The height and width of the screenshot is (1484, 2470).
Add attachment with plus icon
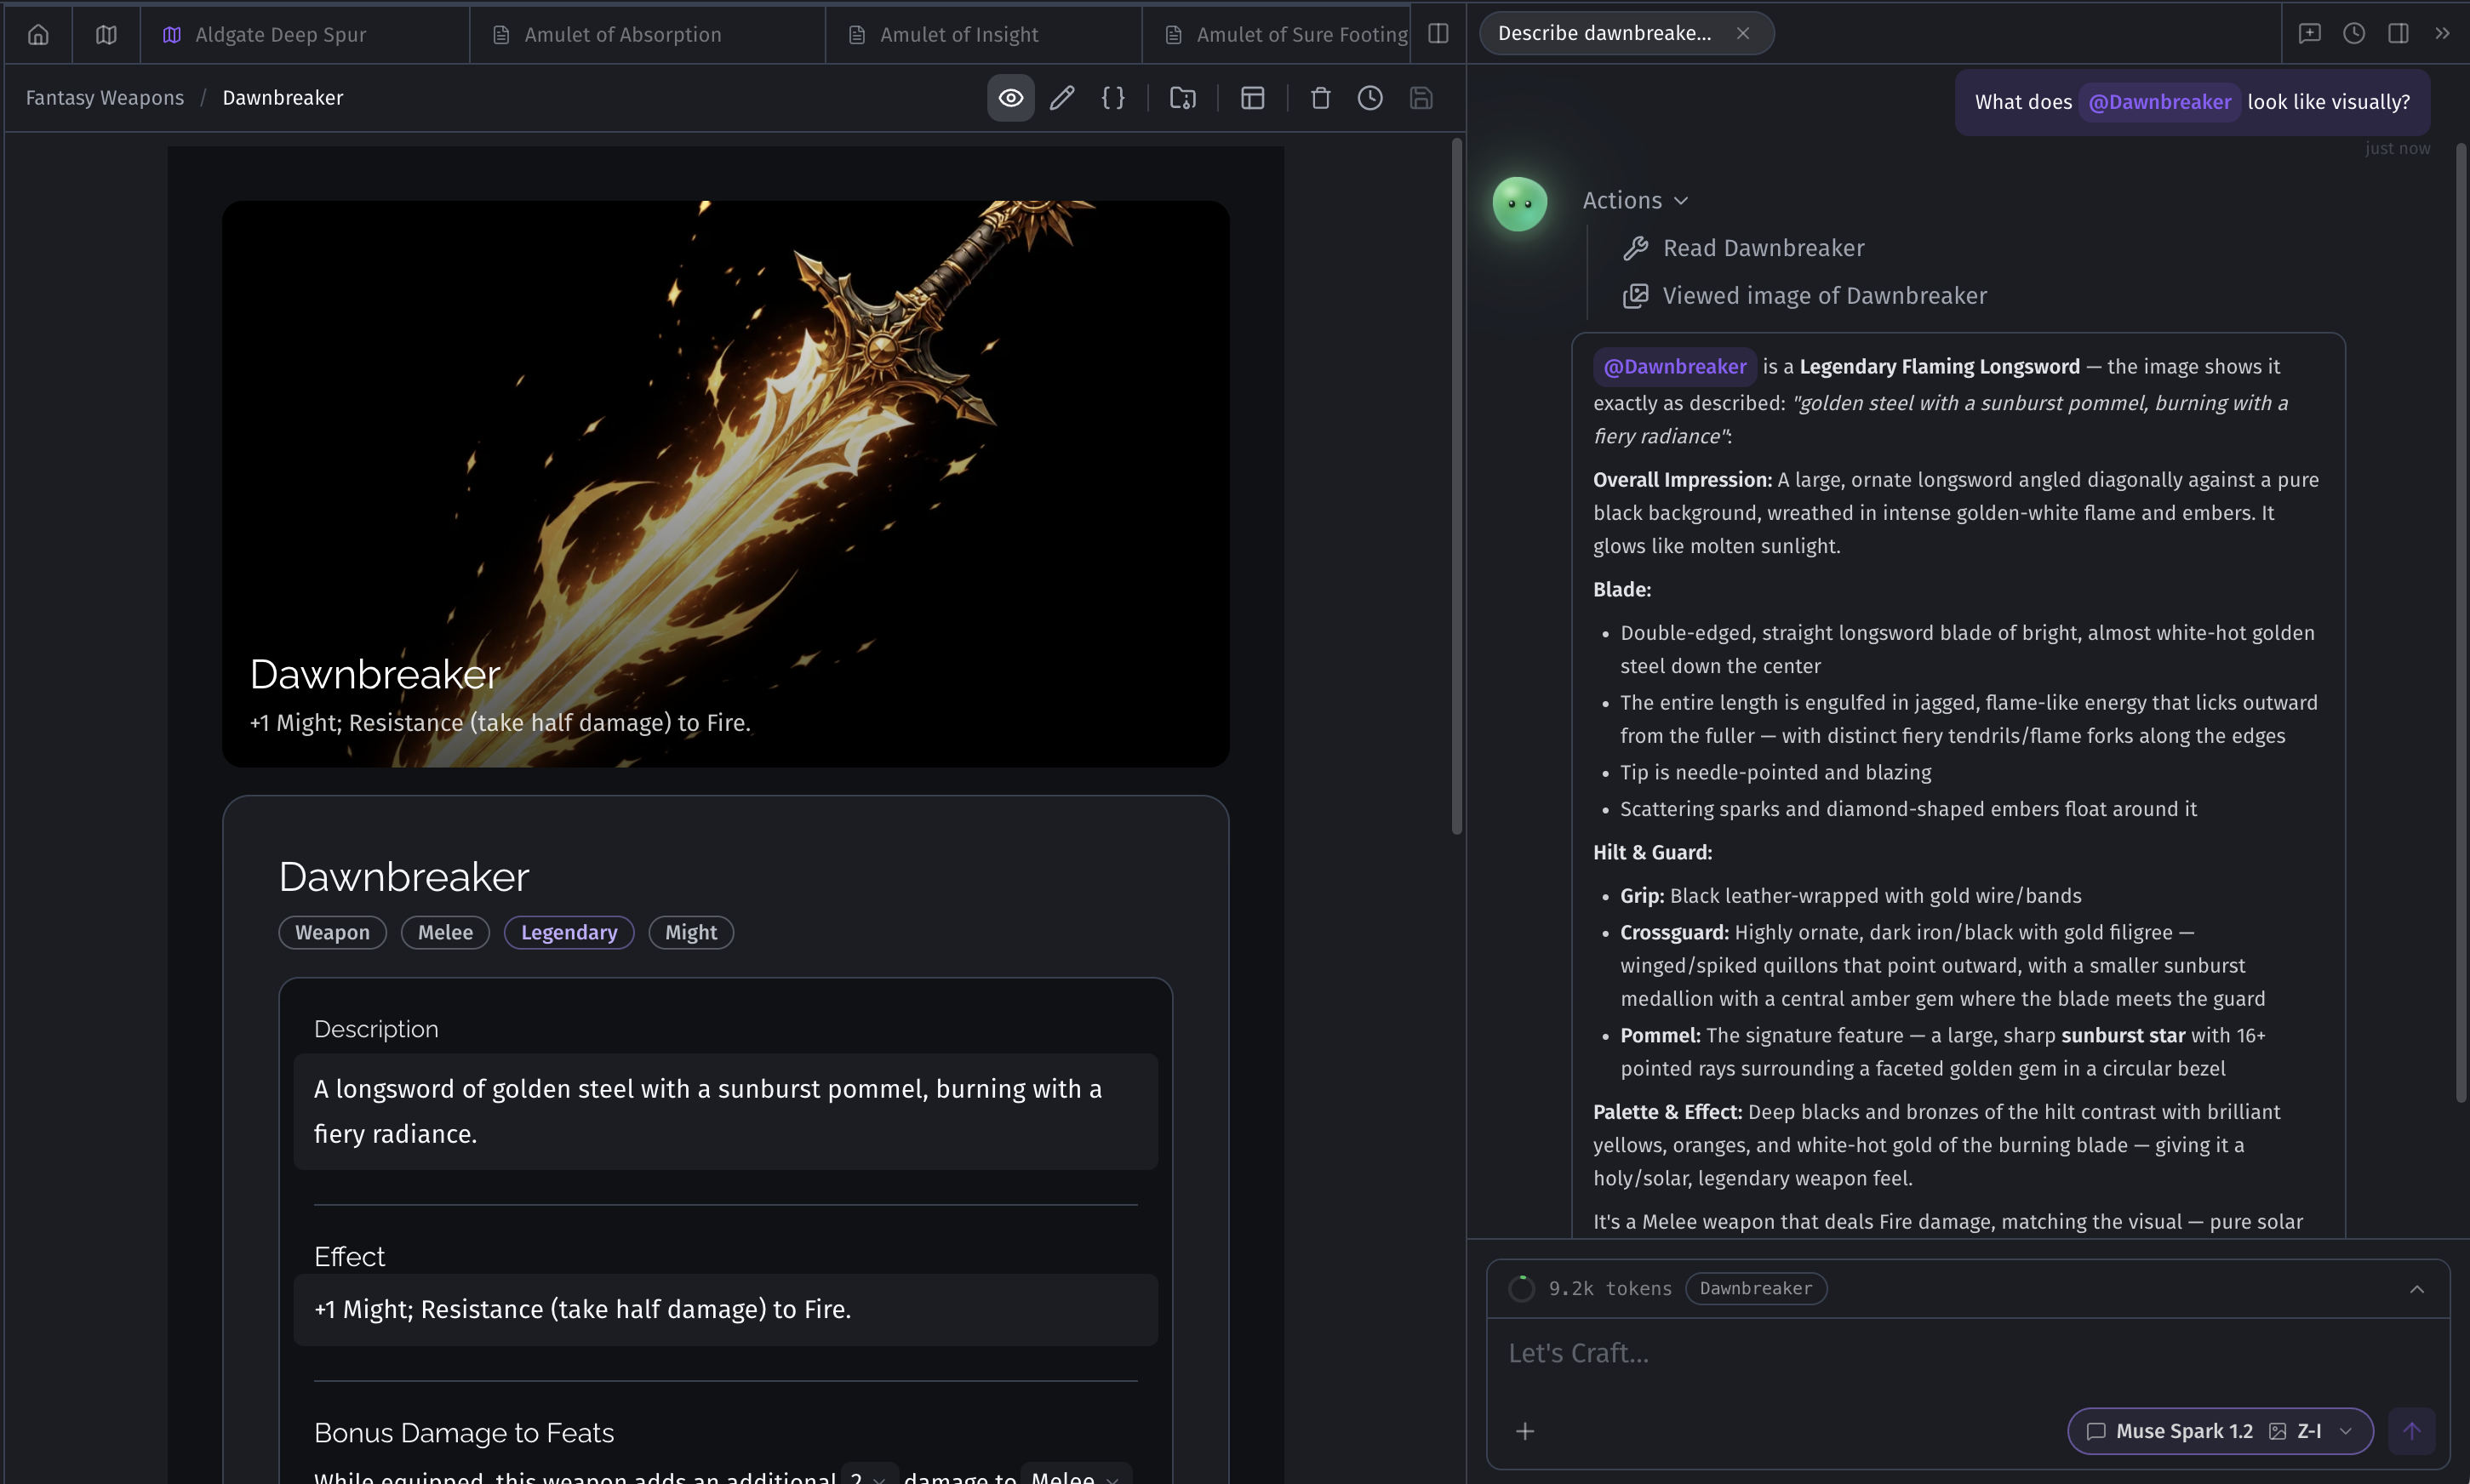[1525, 1431]
